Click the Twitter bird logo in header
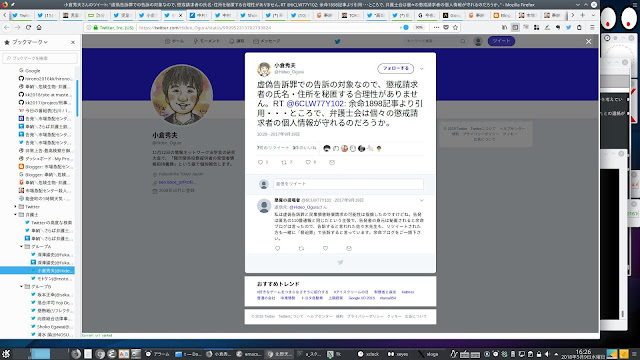 [338, 41]
